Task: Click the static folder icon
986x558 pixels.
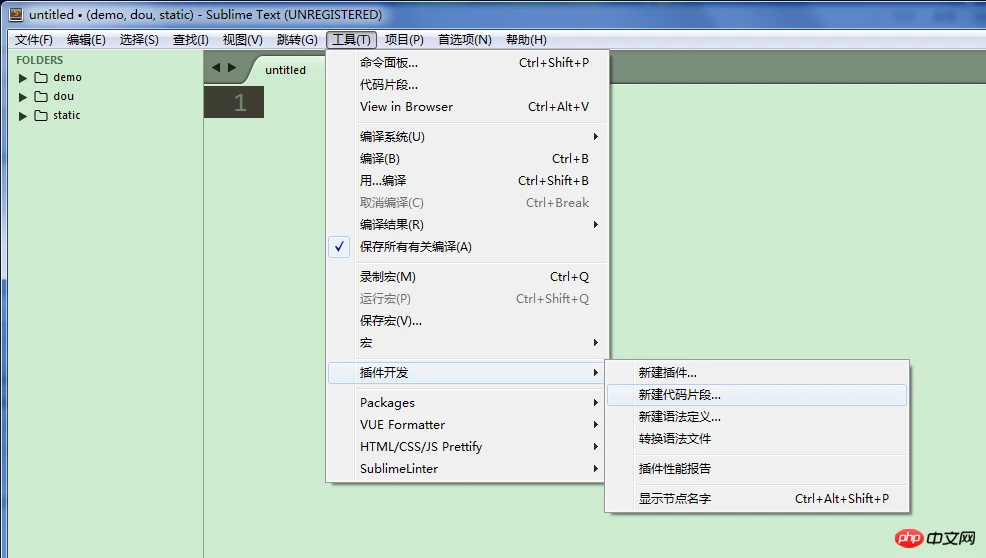Action: click(x=41, y=115)
